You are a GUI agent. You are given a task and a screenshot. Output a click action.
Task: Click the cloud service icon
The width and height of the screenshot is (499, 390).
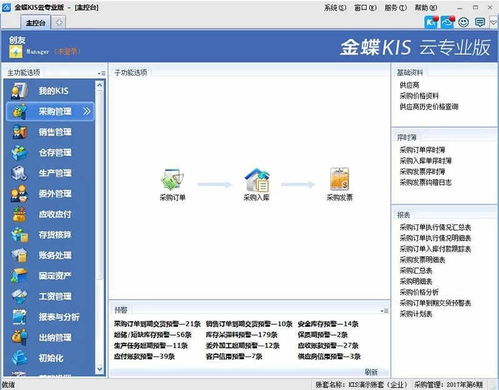447,22
